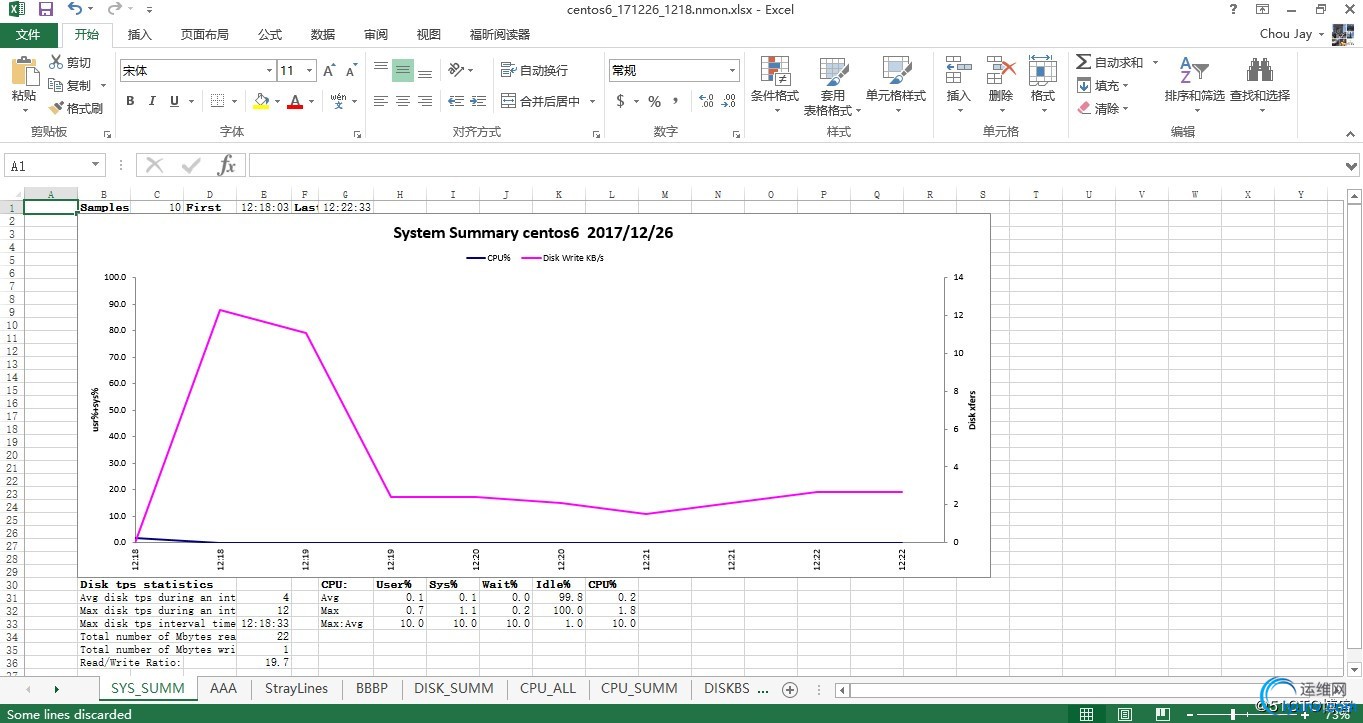Apply fill color bucket

(x=261, y=101)
